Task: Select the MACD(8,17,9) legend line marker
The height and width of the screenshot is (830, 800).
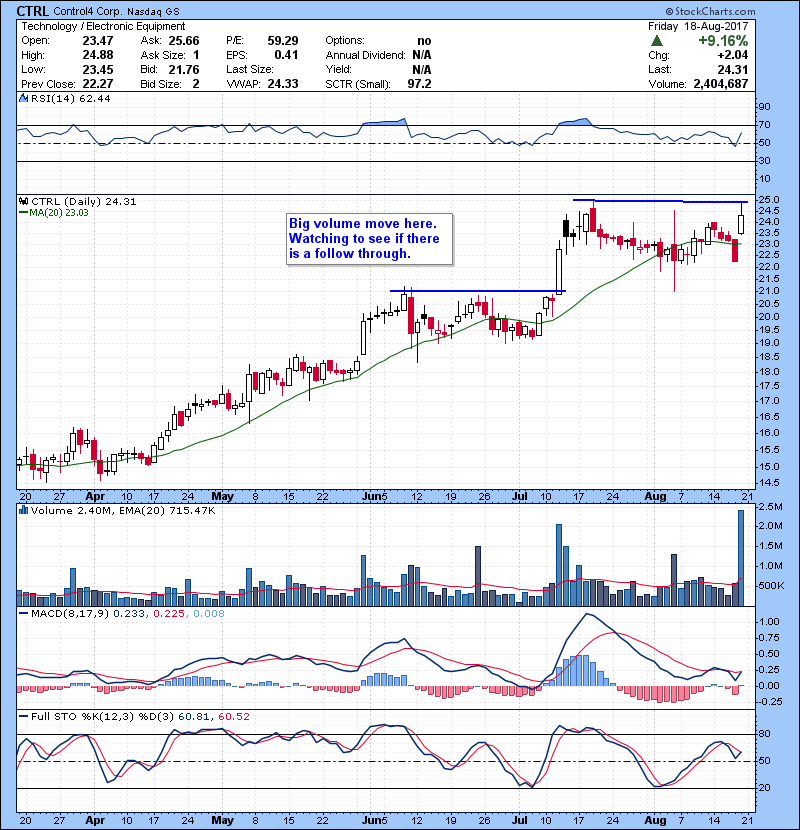Action: (x=24, y=614)
